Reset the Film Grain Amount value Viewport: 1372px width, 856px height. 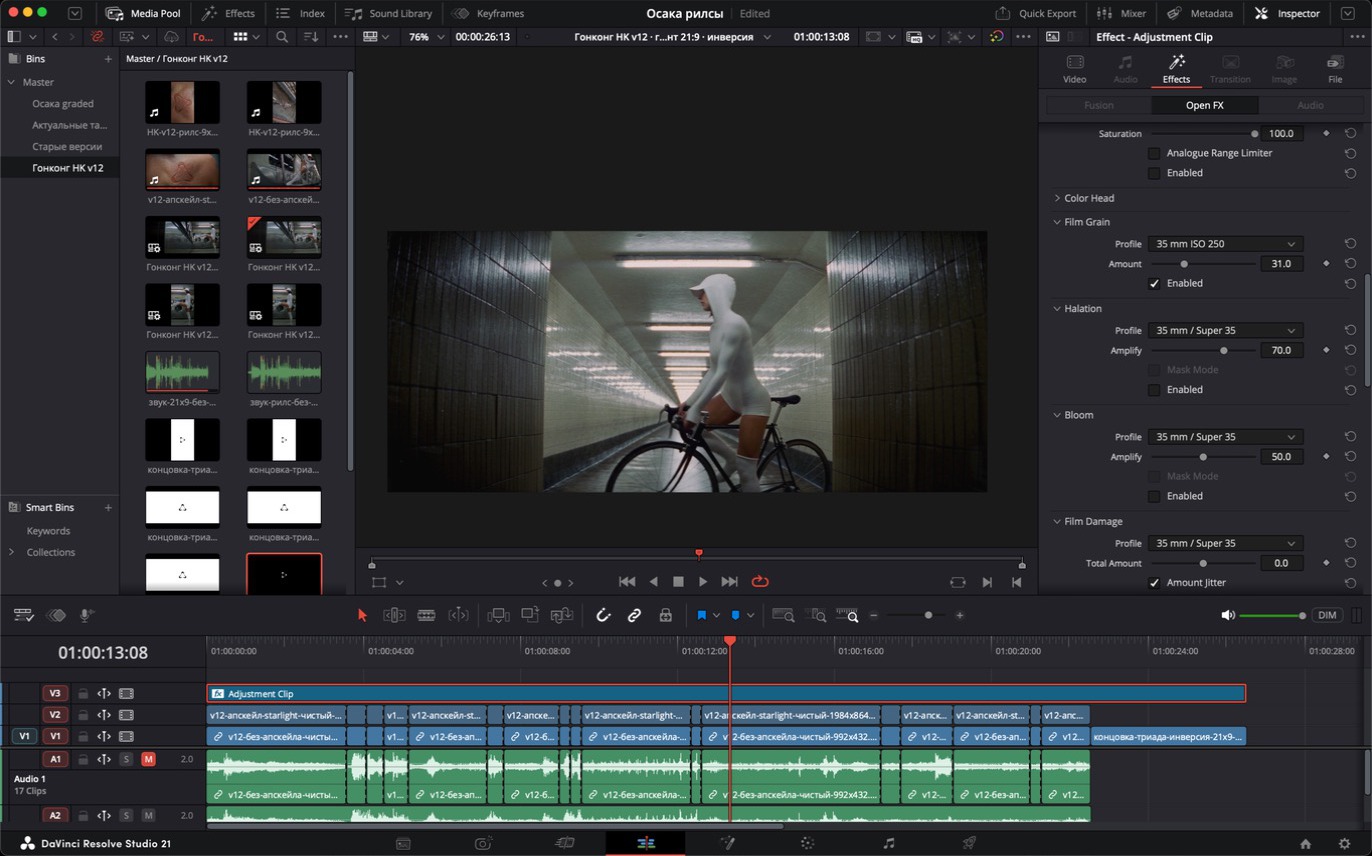tap(1350, 264)
